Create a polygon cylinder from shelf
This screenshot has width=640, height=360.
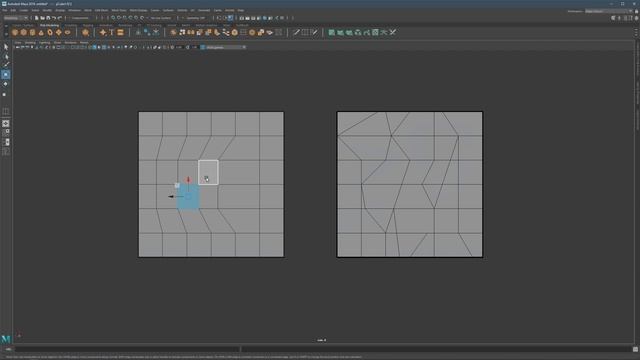pyautogui.click(x=32, y=32)
